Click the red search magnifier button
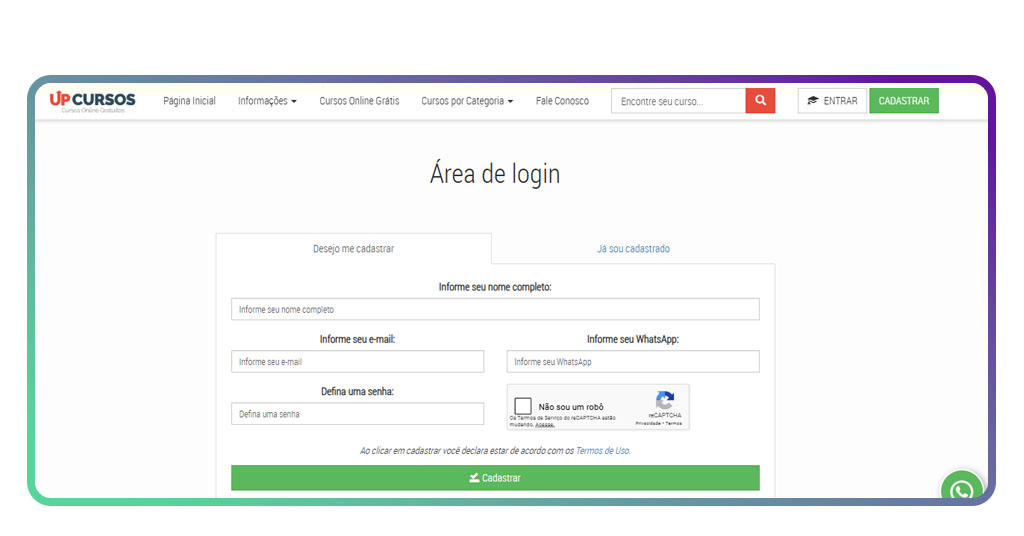Screen dimensions: 1024x536 tap(760, 101)
